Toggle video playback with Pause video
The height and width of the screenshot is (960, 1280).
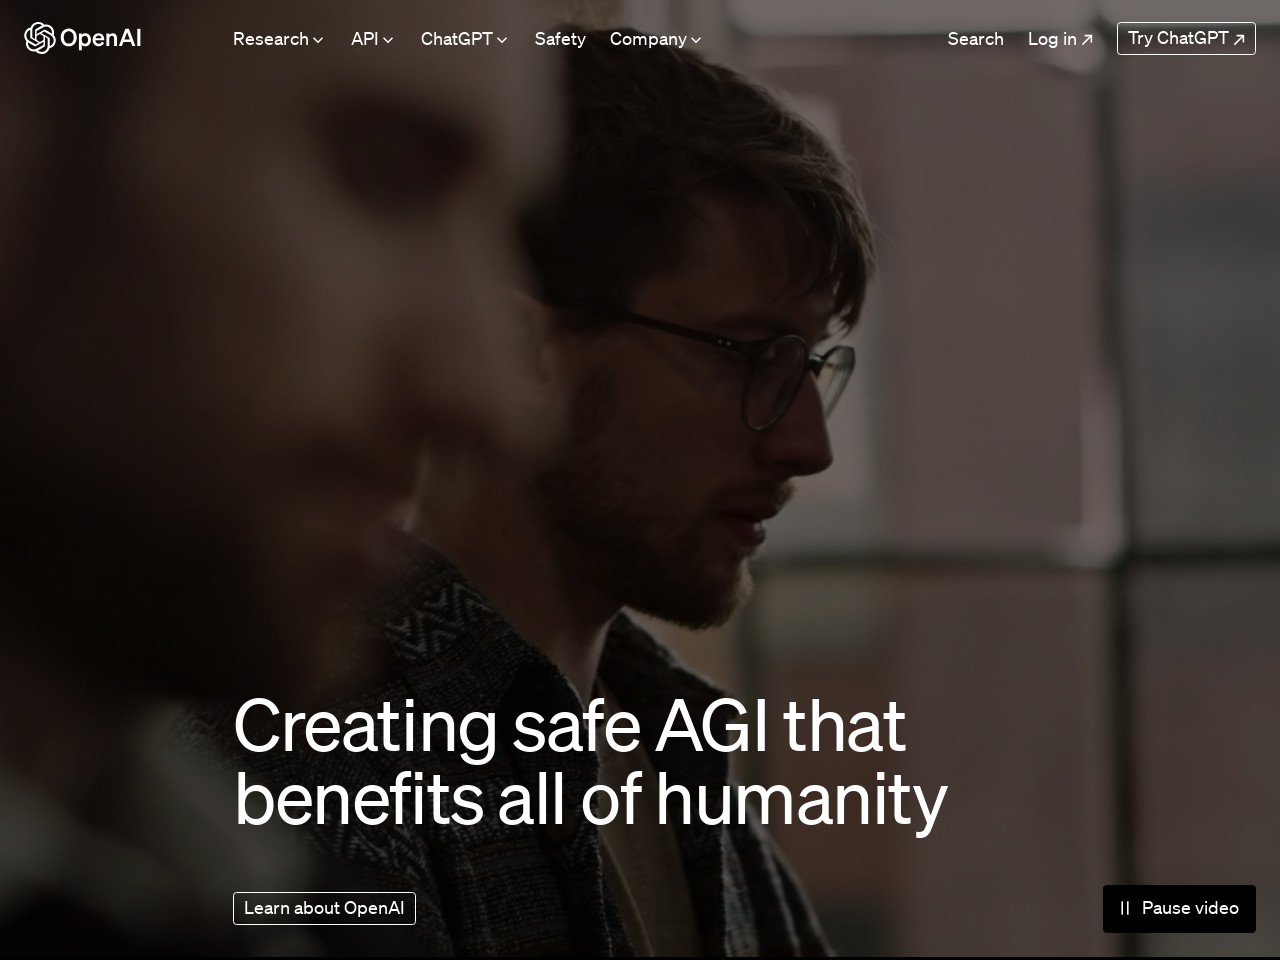coord(1179,908)
